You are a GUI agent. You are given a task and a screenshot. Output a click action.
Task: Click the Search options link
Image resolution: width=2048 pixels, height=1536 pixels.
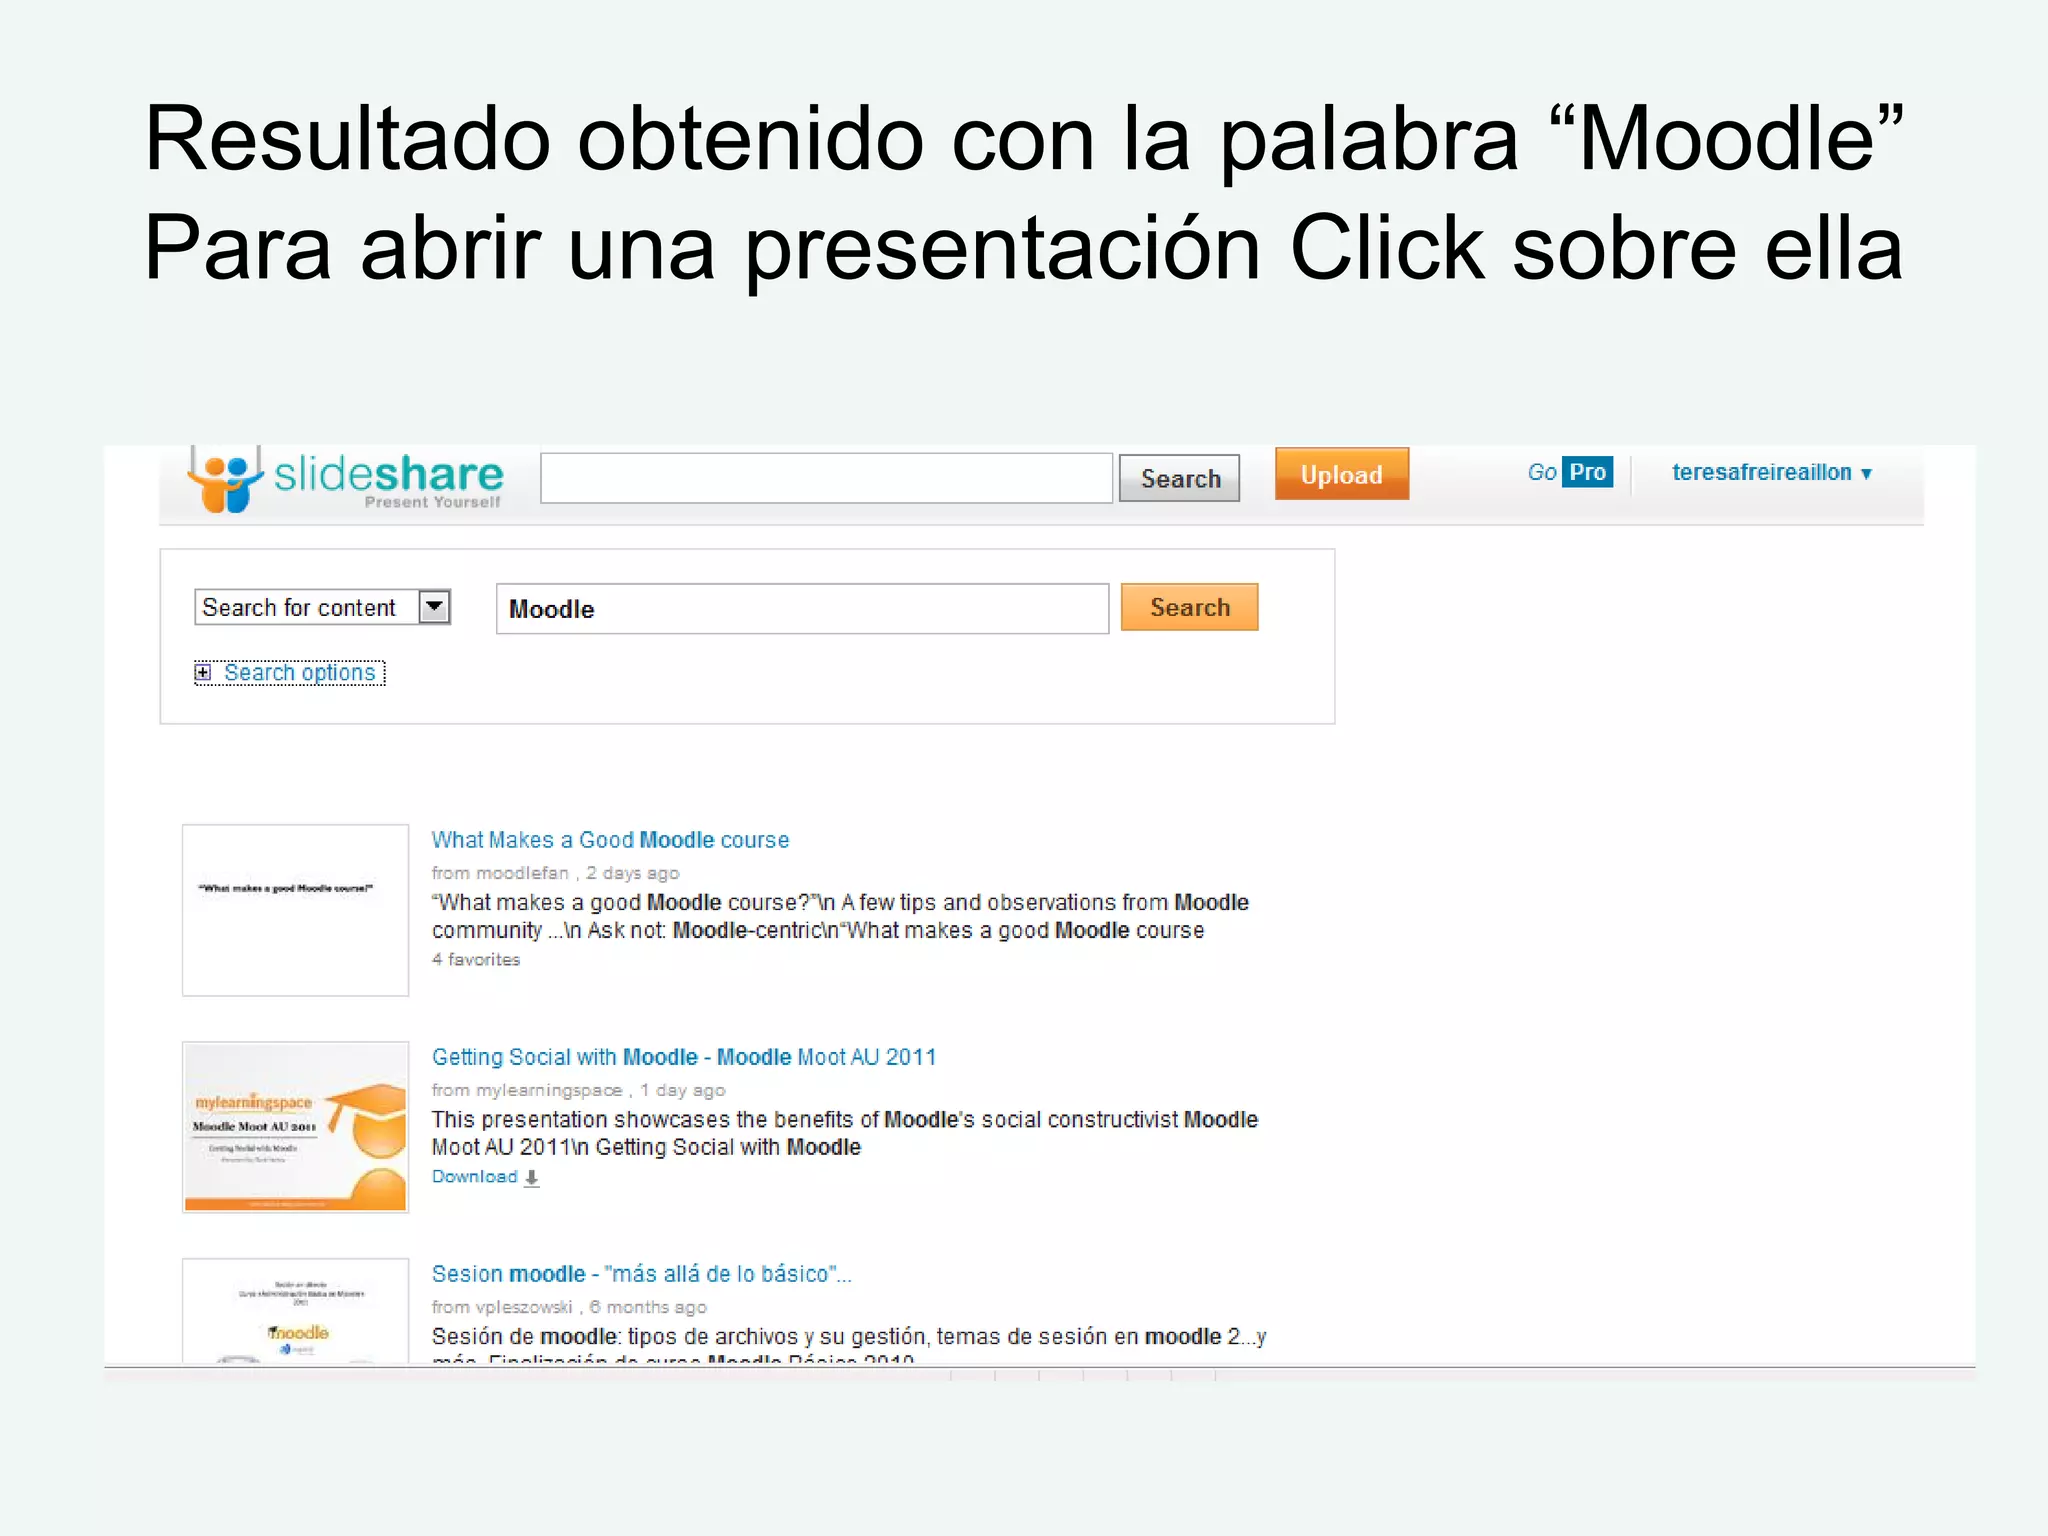click(x=299, y=673)
